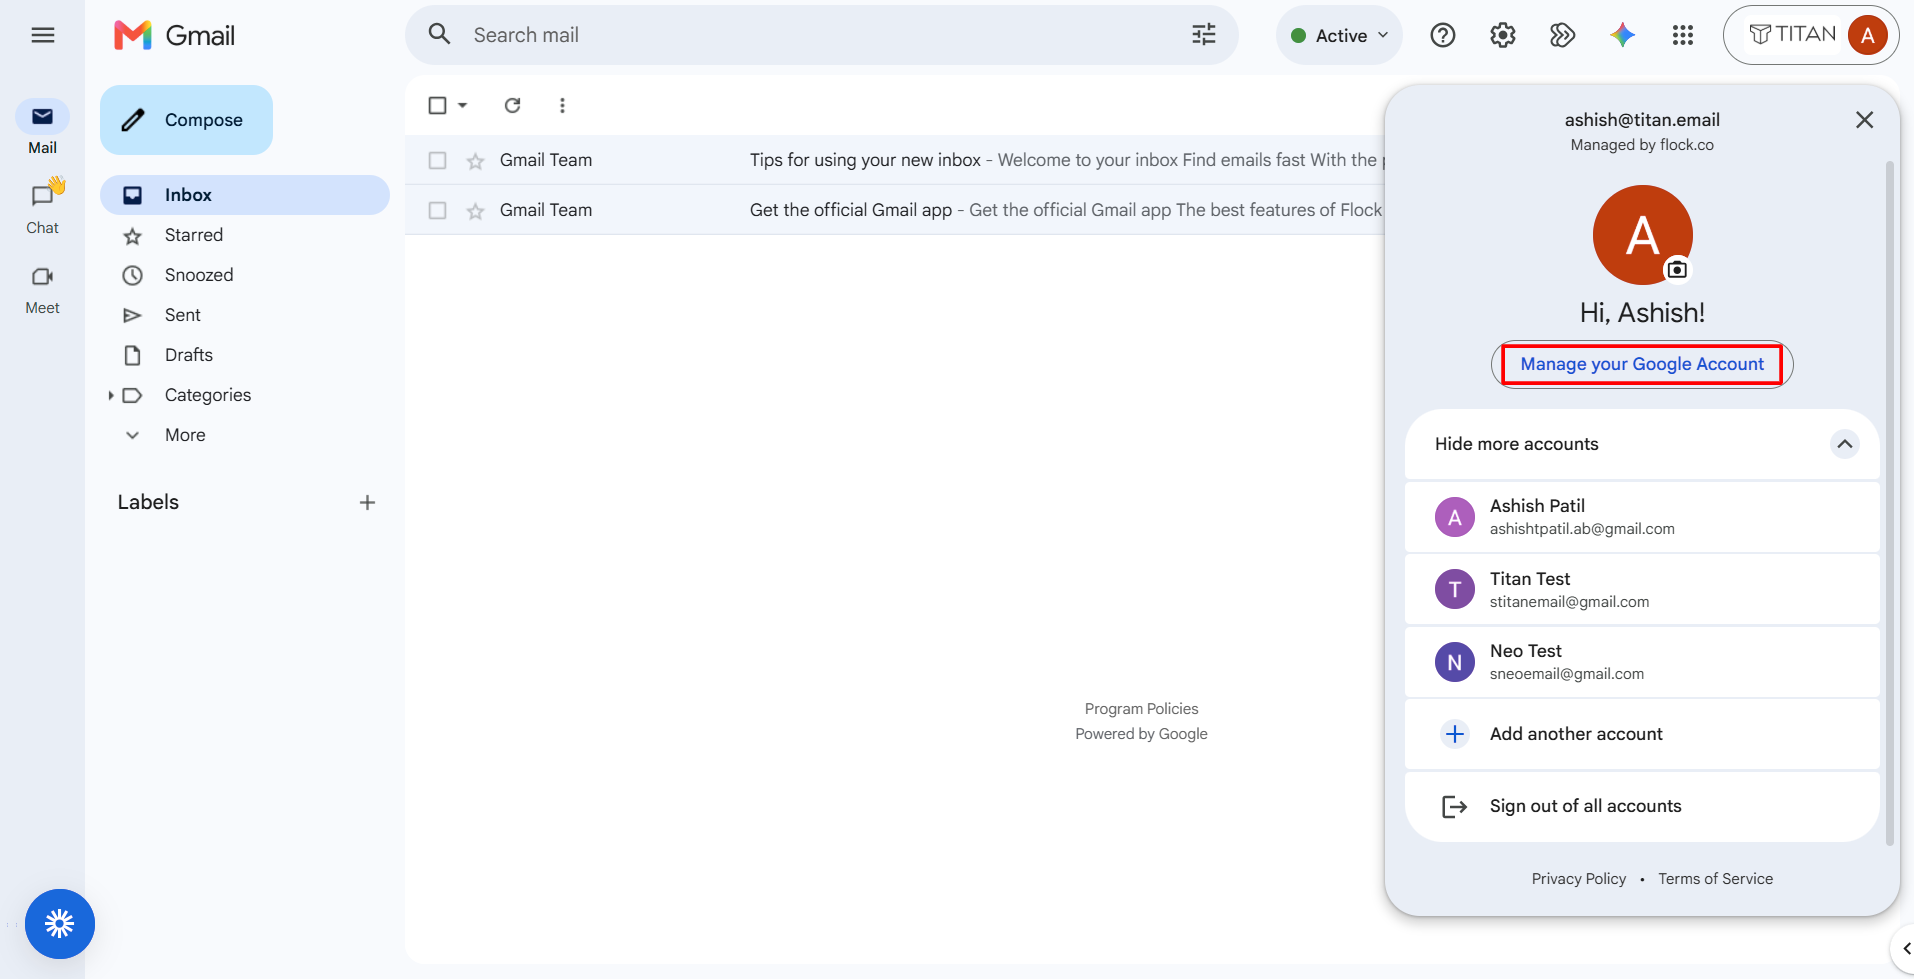This screenshot has height=979, width=1914.
Task: Open the Active status dropdown
Action: pyautogui.click(x=1339, y=35)
